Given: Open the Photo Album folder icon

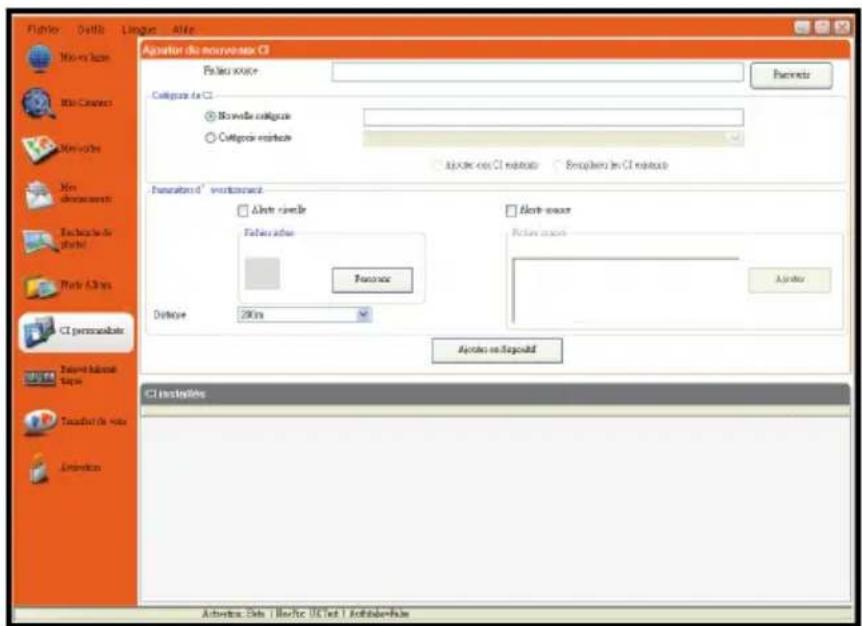Looking at the screenshot, I should (x=40, y=286).
